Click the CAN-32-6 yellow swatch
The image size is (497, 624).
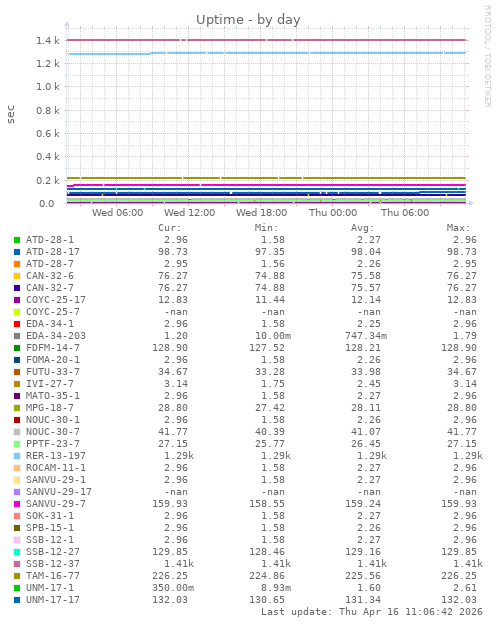[17, 276]
